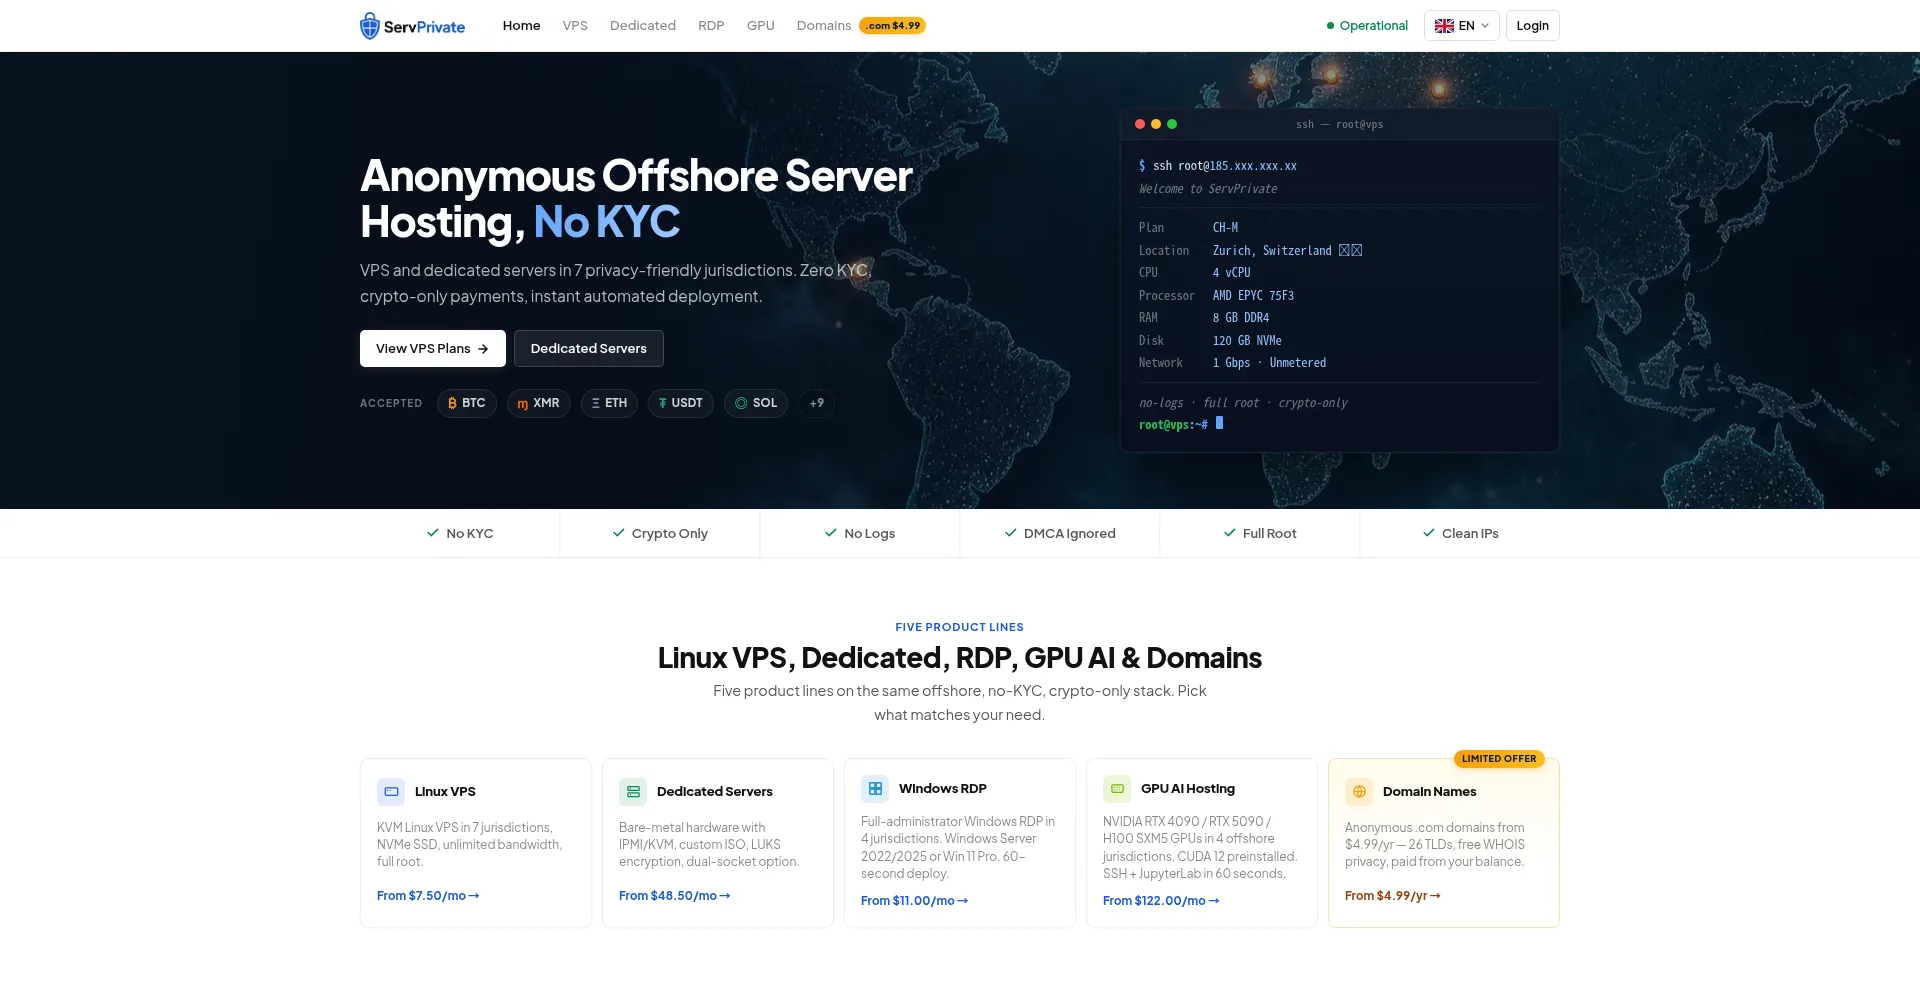1920x993 pixels.
Task: Click the Clean IPs checkmark icon
Action: (x=1429, y=533)
